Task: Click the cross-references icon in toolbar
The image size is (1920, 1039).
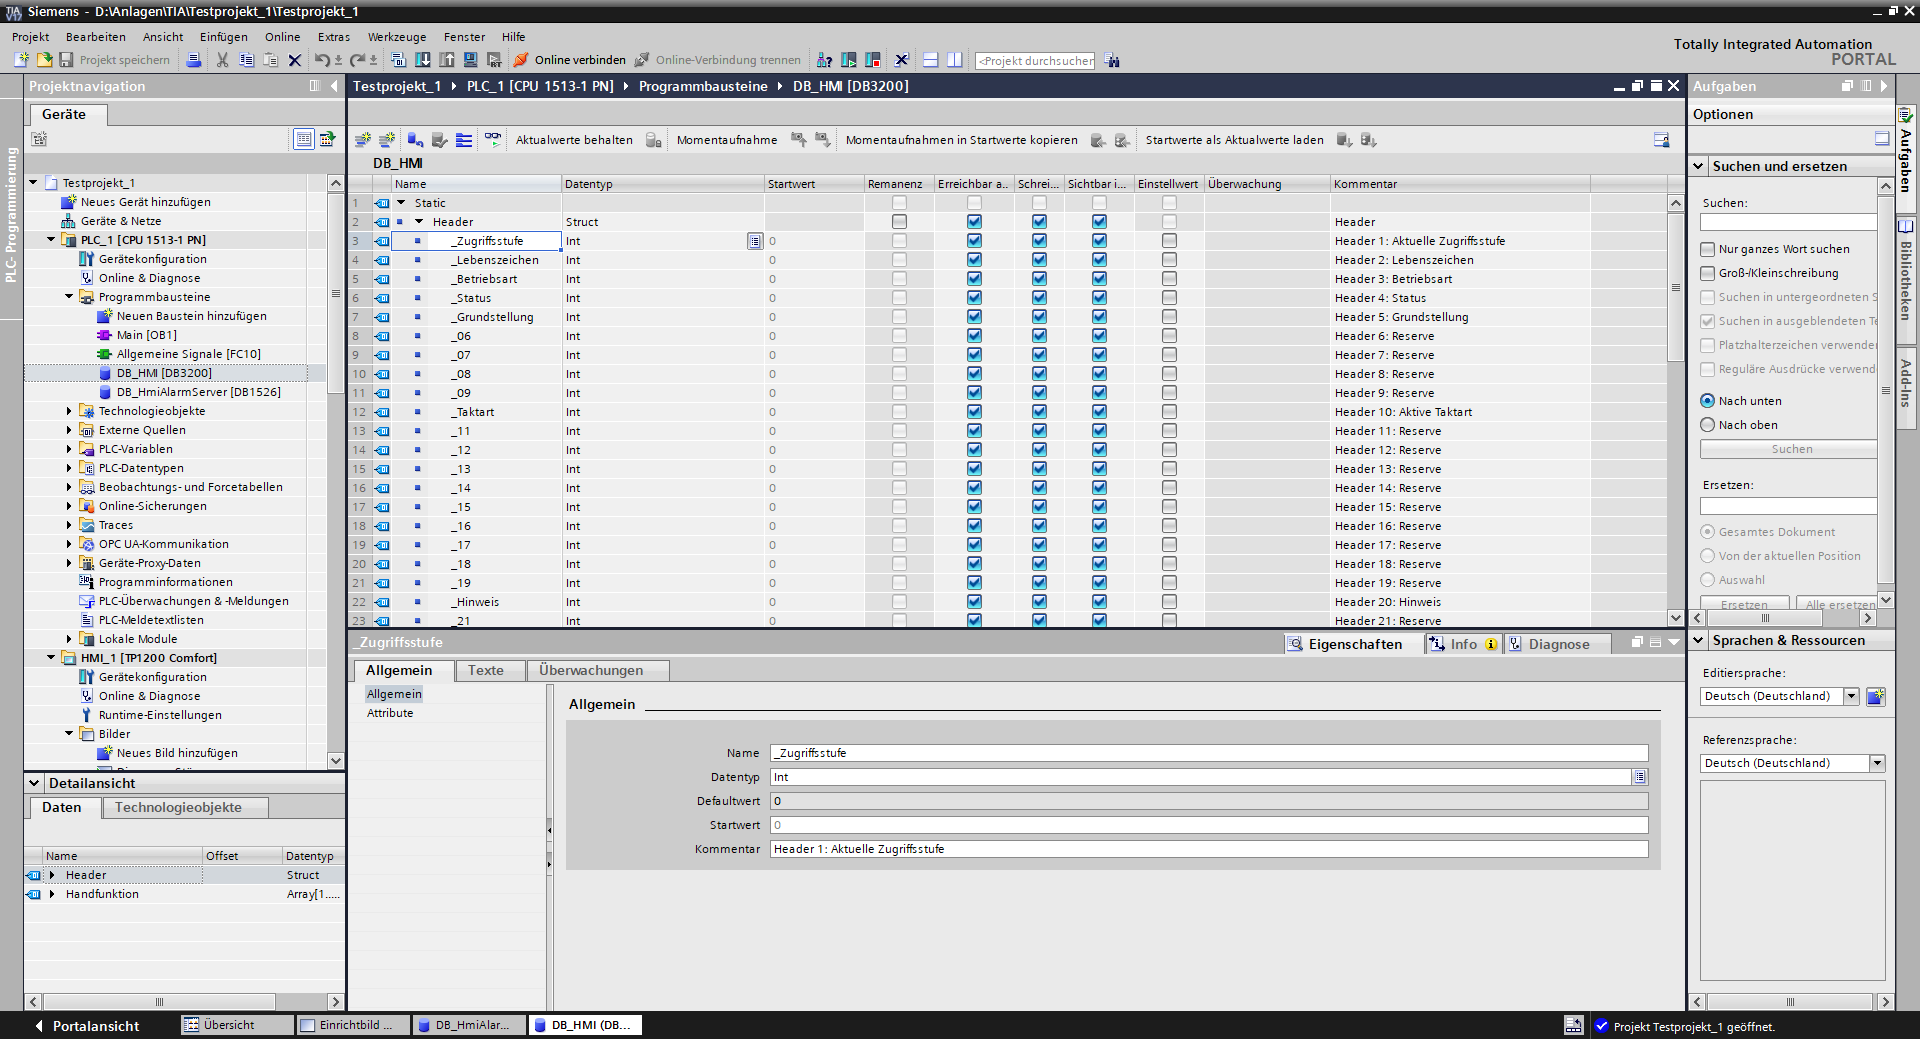Action: click(901, 60)
